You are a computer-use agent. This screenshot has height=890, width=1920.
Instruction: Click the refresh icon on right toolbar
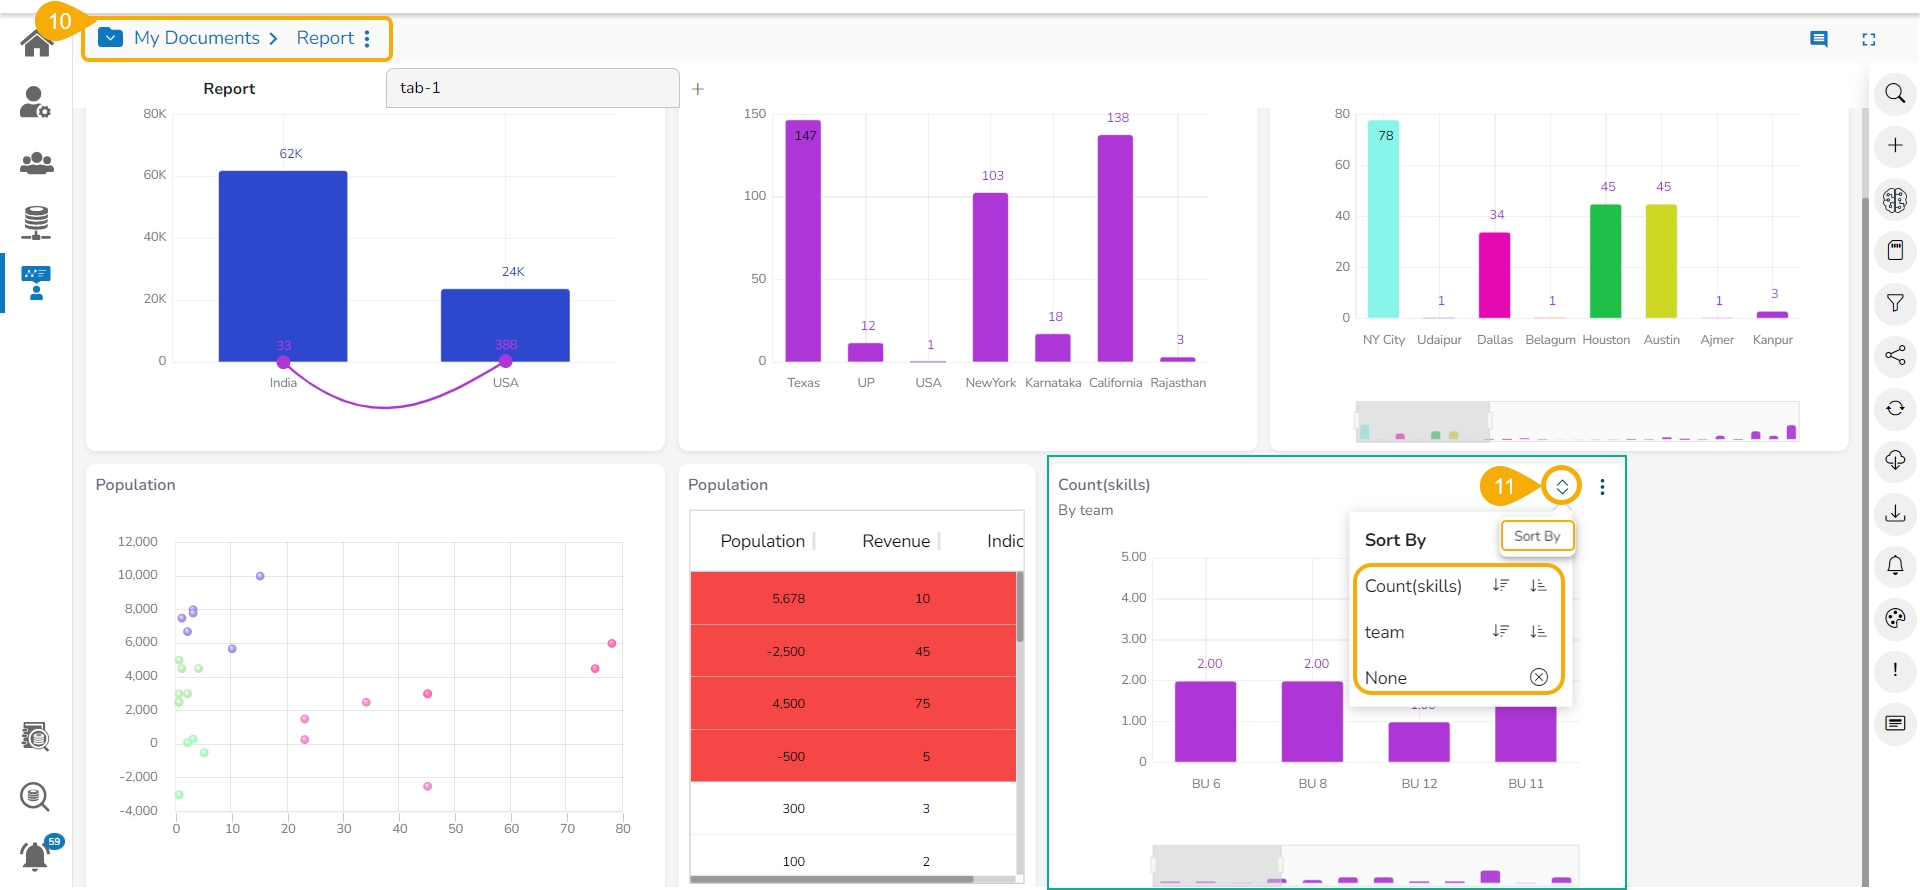[x=1895, y=408]
